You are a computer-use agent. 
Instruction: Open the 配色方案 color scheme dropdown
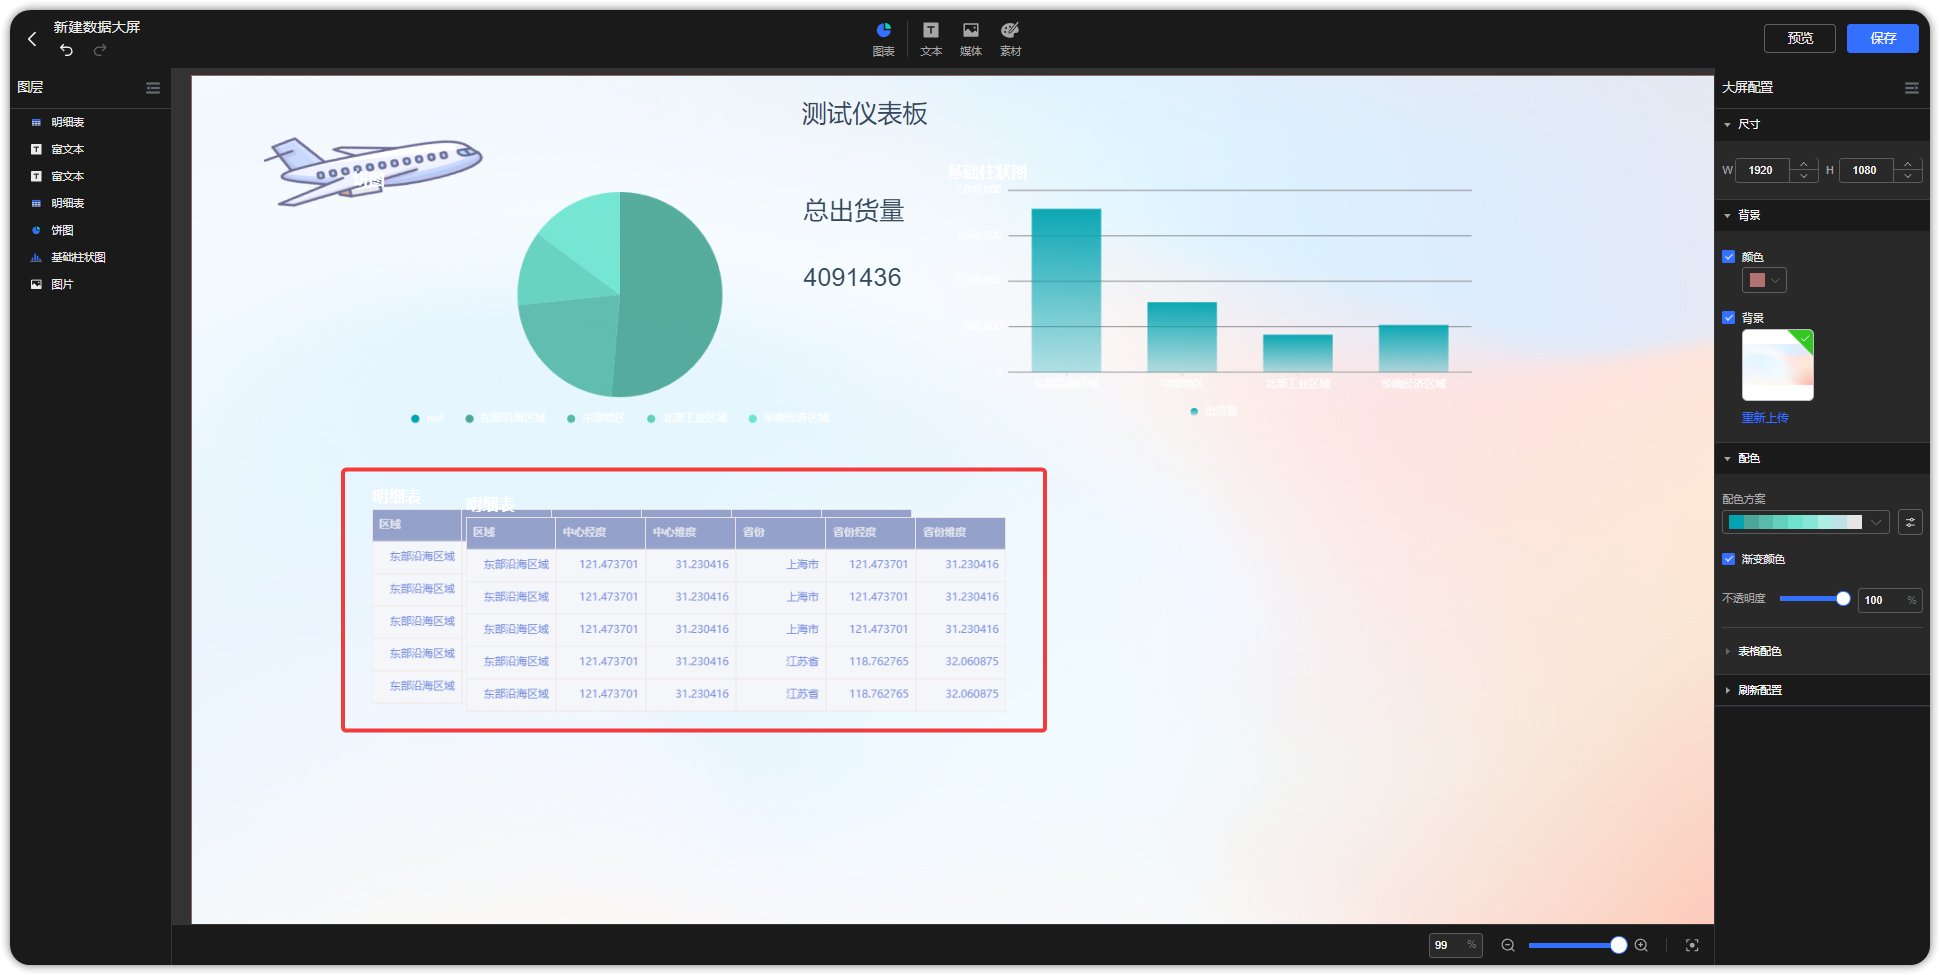pyautogui.click(x=1806, y=522)
